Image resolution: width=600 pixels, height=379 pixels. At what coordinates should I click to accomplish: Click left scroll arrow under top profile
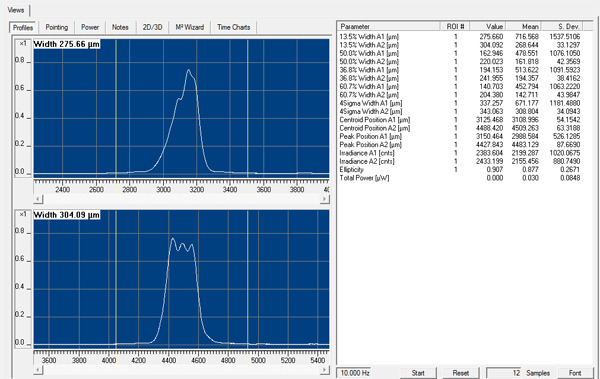click(x=38, y=199)
